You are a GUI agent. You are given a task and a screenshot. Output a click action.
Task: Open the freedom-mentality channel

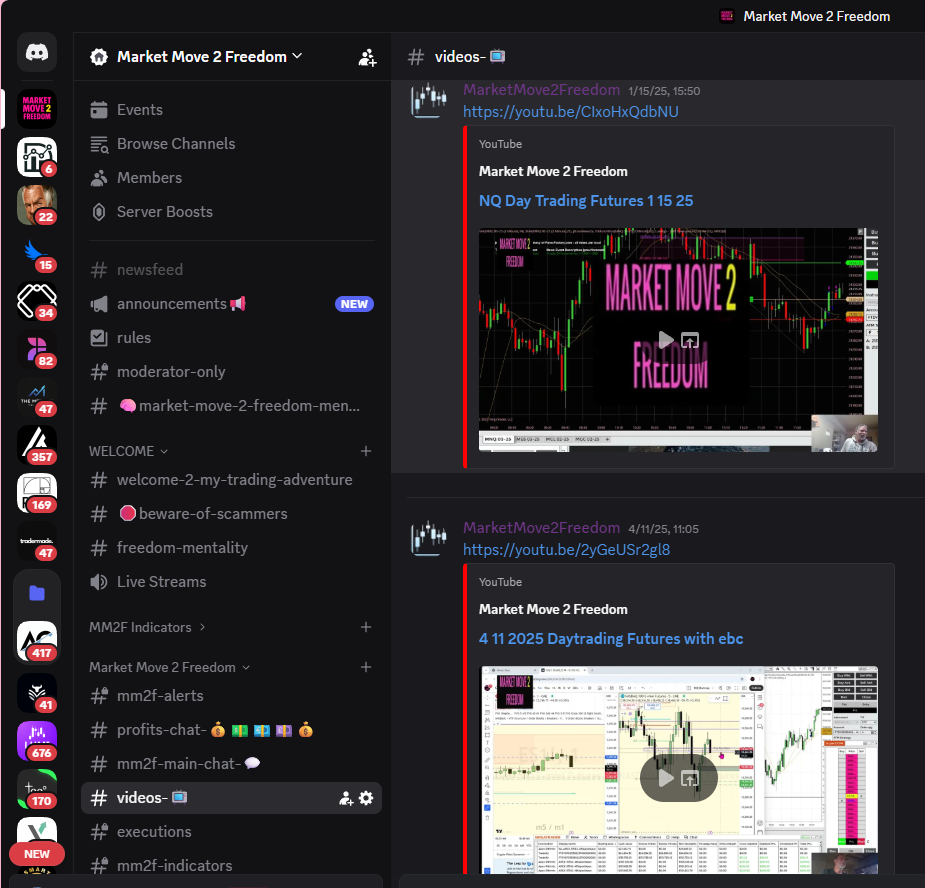tap(231, 548)
